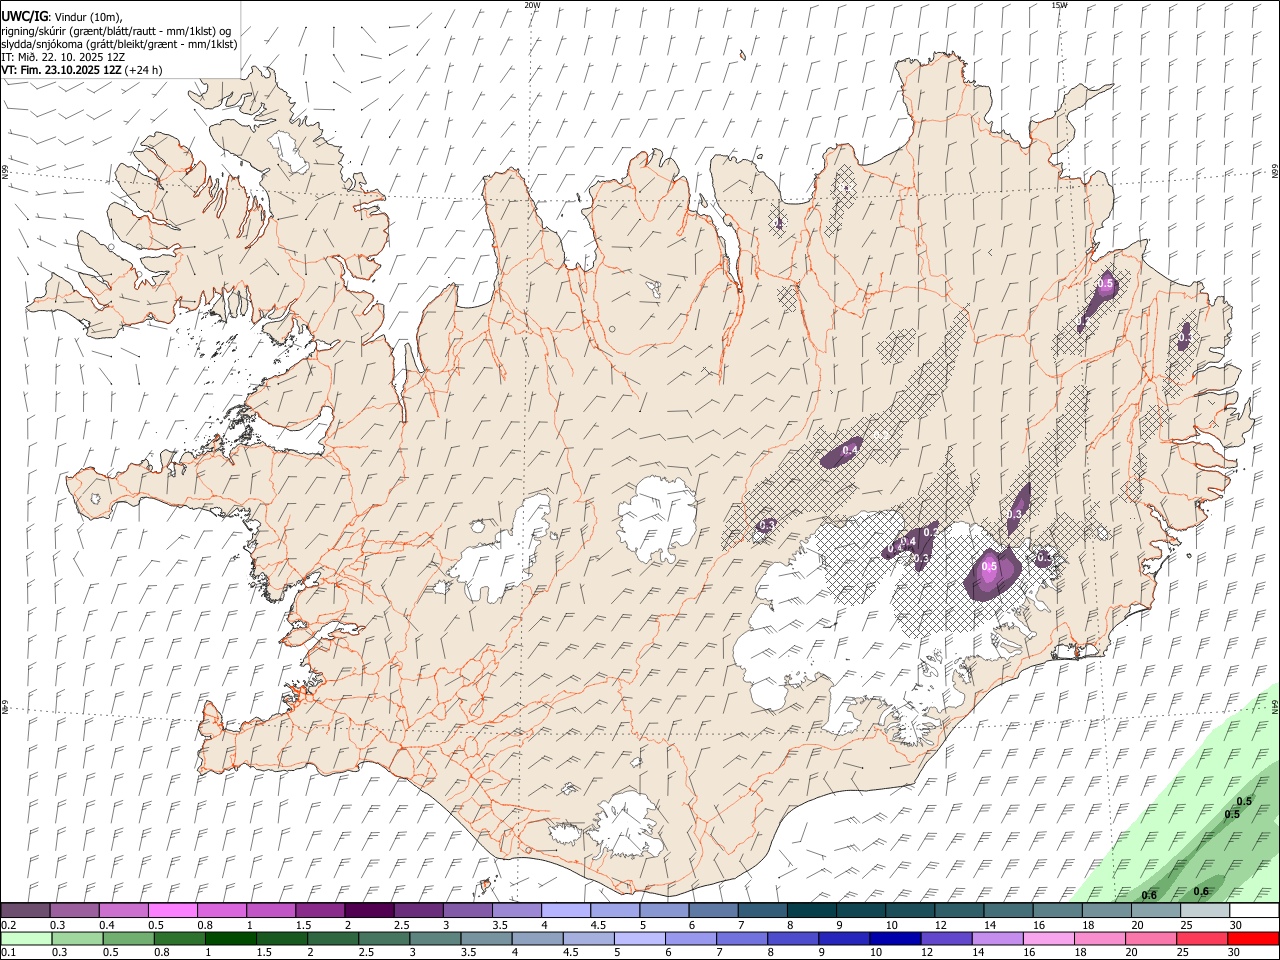Click the 'VT: Fim. 23.10.2025 12Z (+24 h)' line
The image size is (1280, 960).
coord(82,70)
